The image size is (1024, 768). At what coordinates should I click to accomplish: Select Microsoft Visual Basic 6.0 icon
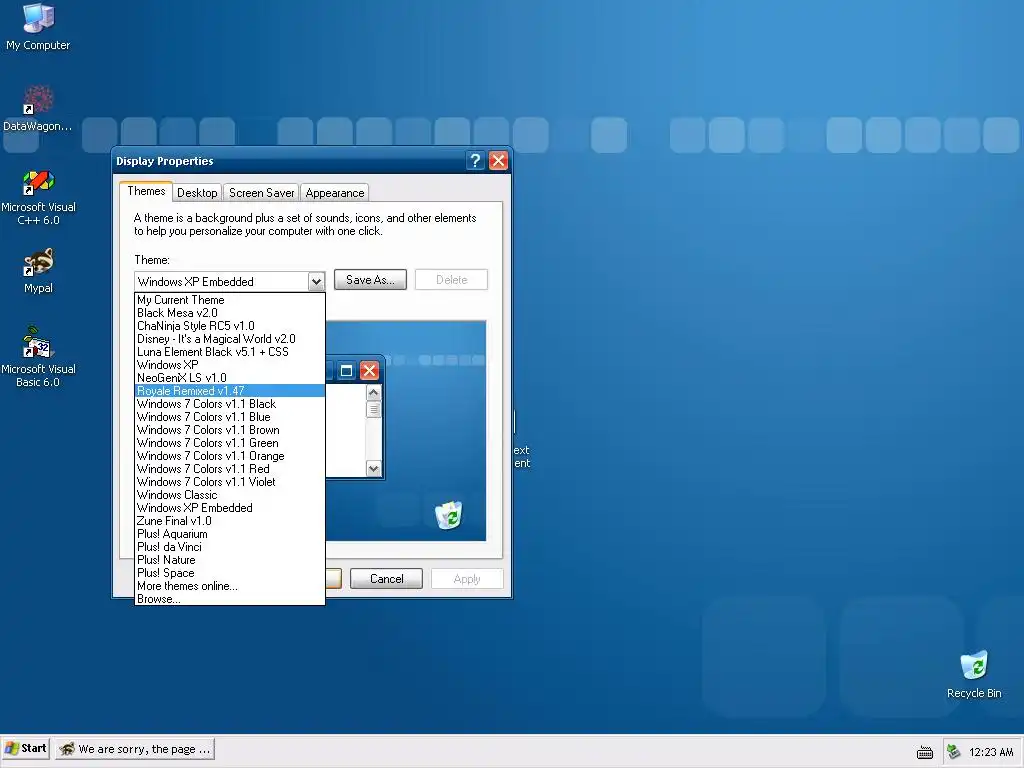tap(38, 357)
